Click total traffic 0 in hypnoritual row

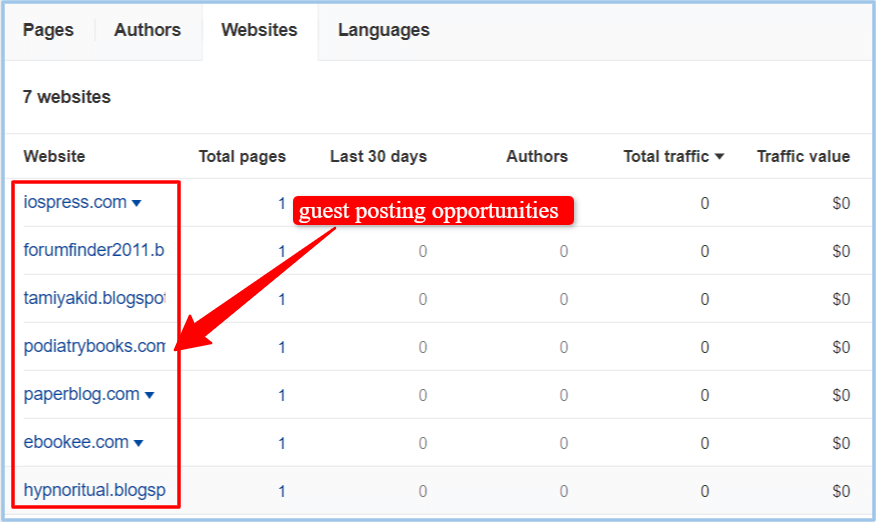(x=705, y=492)
